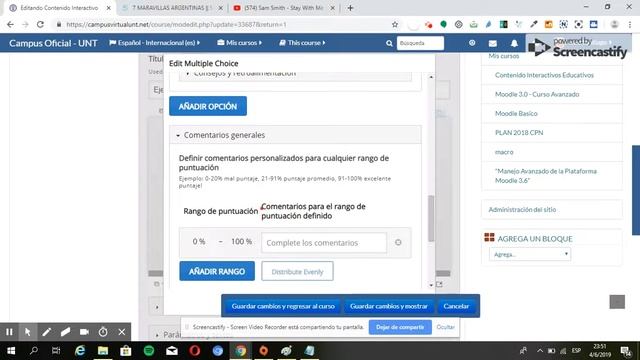The width and height of the screenshot is (640, 360).
Task: Open Contenido Interactivos Educativos course link
Action: click(x=544, y=75)
